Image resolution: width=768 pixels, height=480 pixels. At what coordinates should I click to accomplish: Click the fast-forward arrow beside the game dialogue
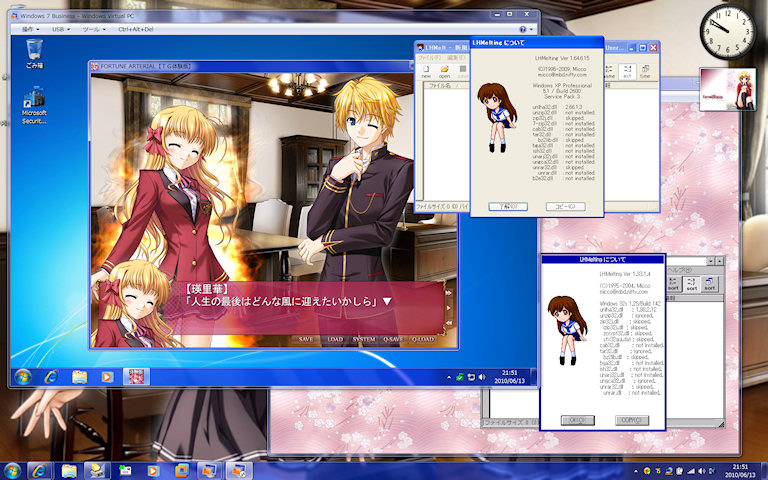pos(448,293)
